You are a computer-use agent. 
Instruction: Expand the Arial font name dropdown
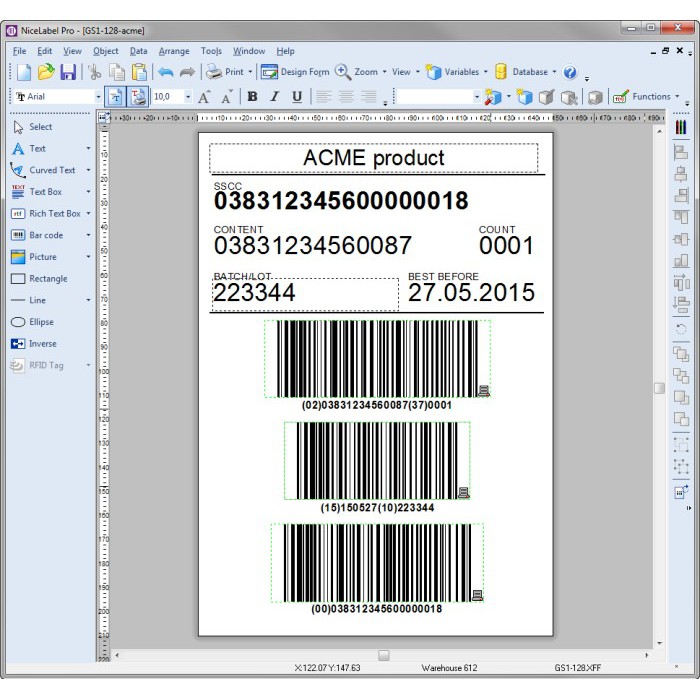click(98, 97)
